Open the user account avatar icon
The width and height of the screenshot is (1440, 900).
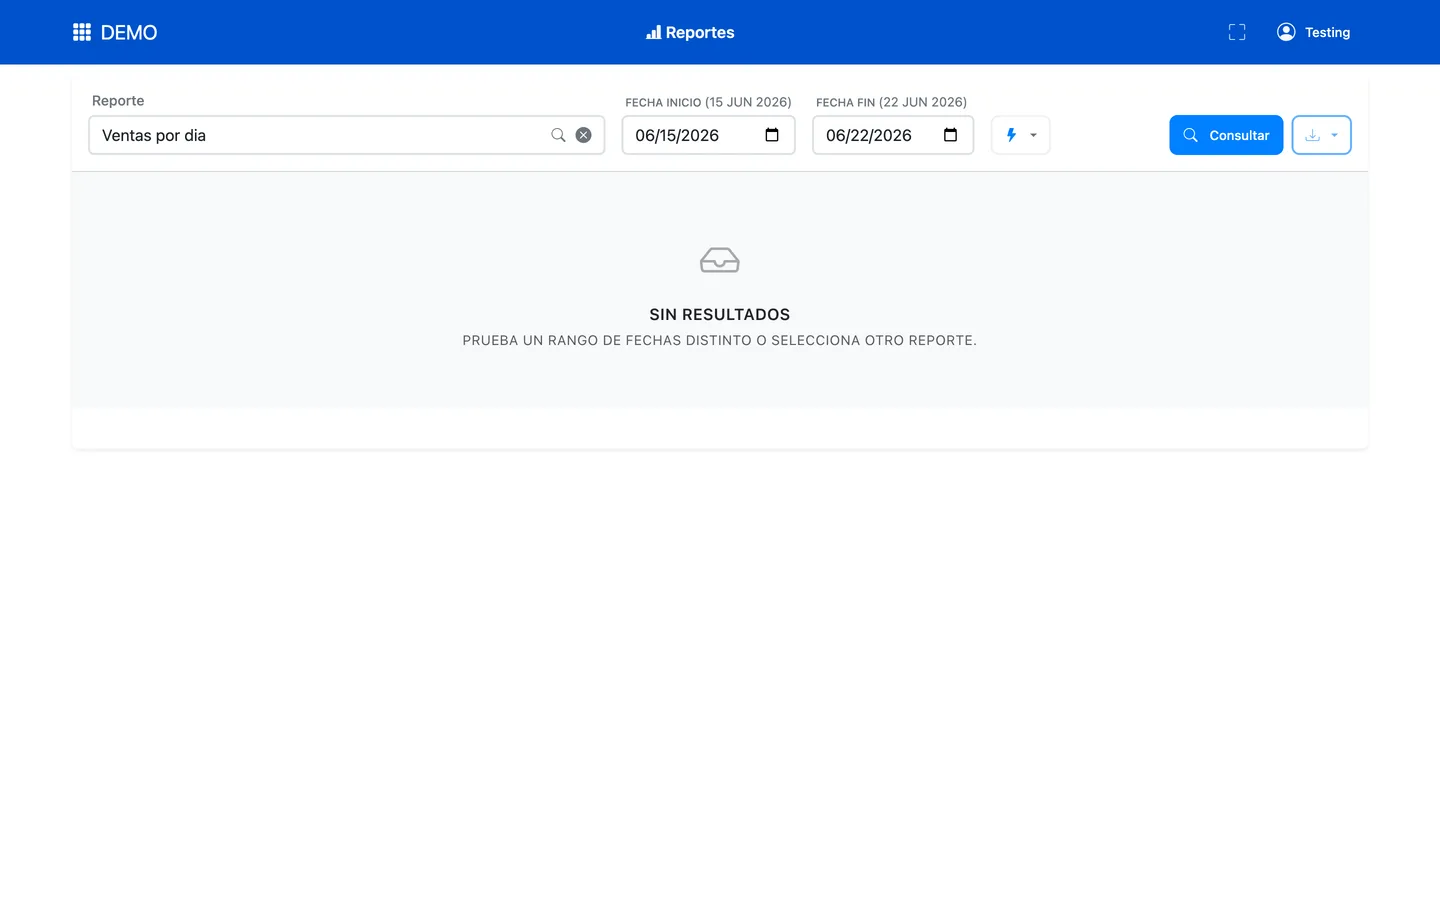click(1286, 32)
